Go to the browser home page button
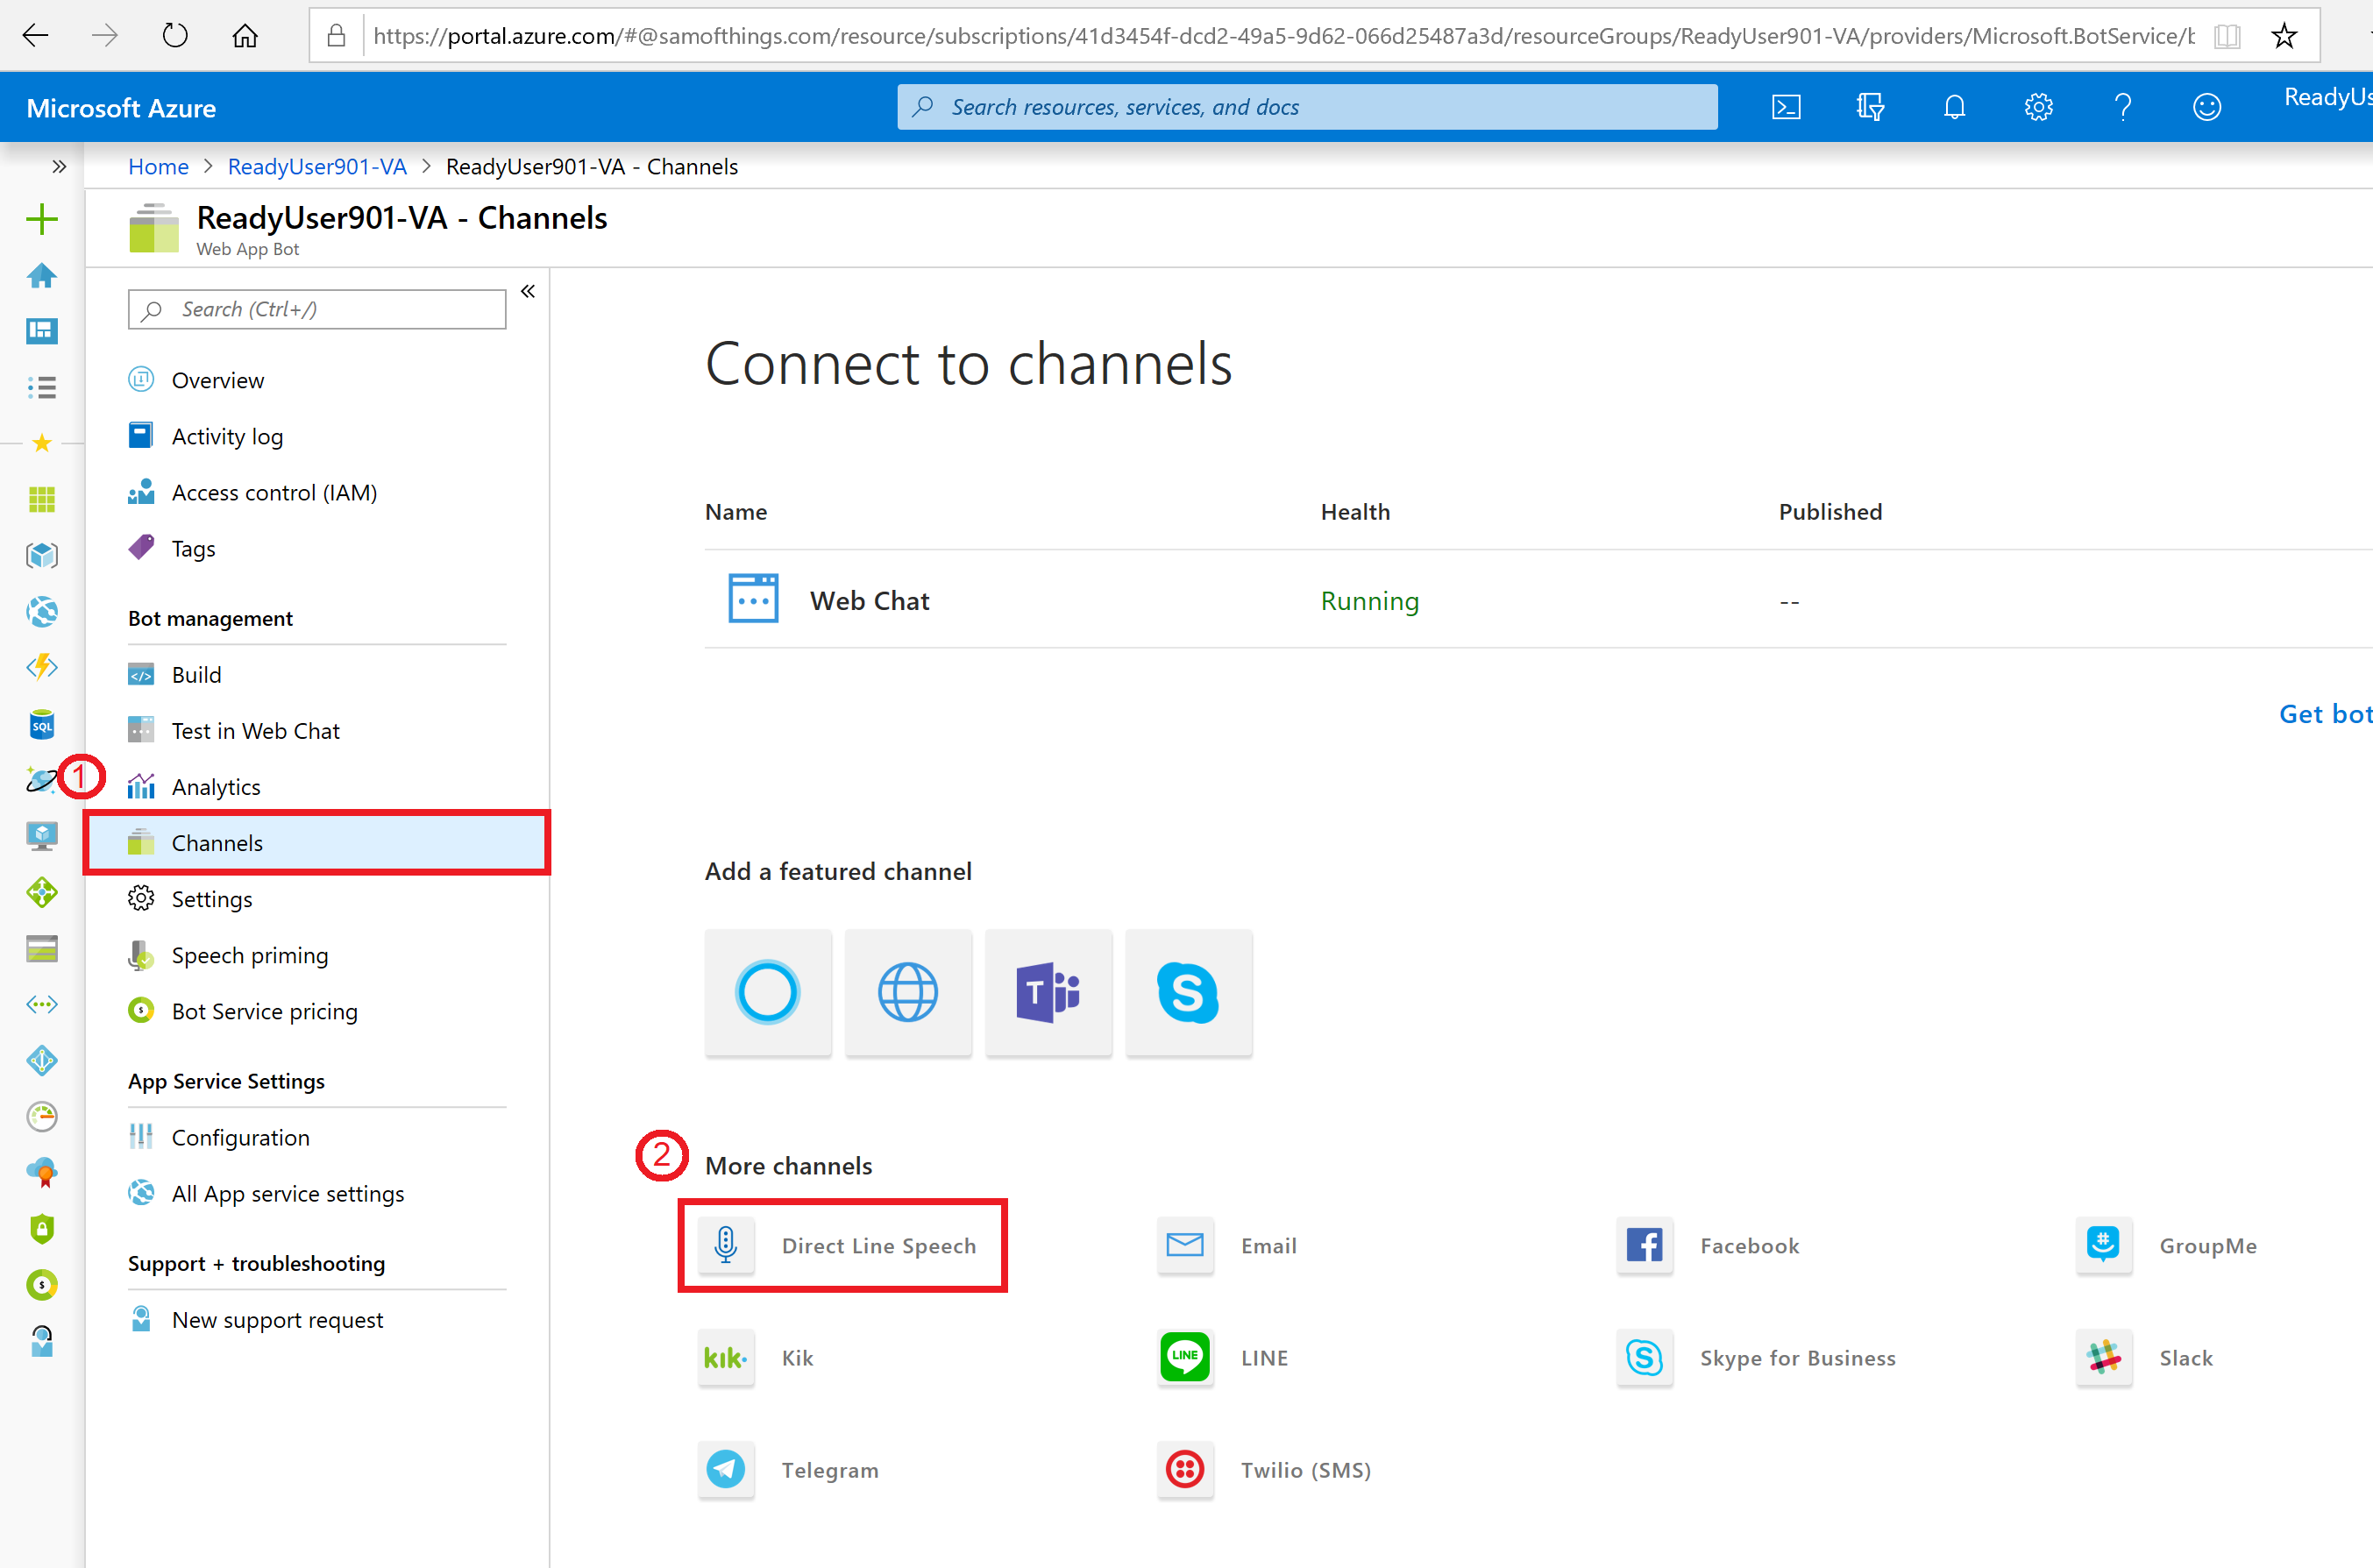This screenshot has width=2373, height=1568. pos(245,36)
